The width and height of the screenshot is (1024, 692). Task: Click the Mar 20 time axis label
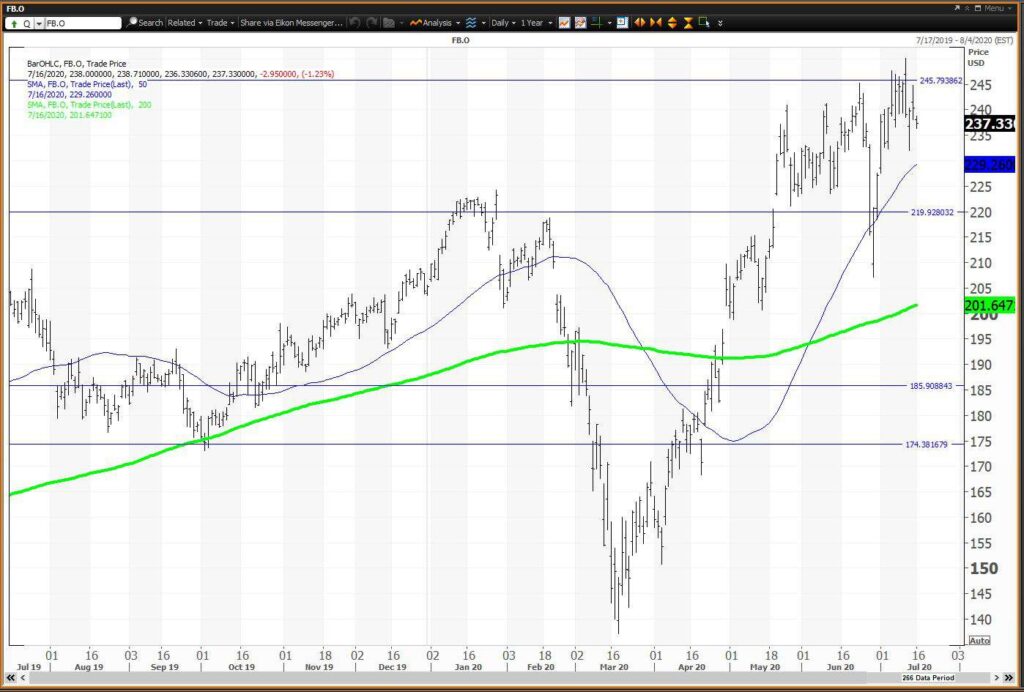pyautogui.click(x=613, y=667)
